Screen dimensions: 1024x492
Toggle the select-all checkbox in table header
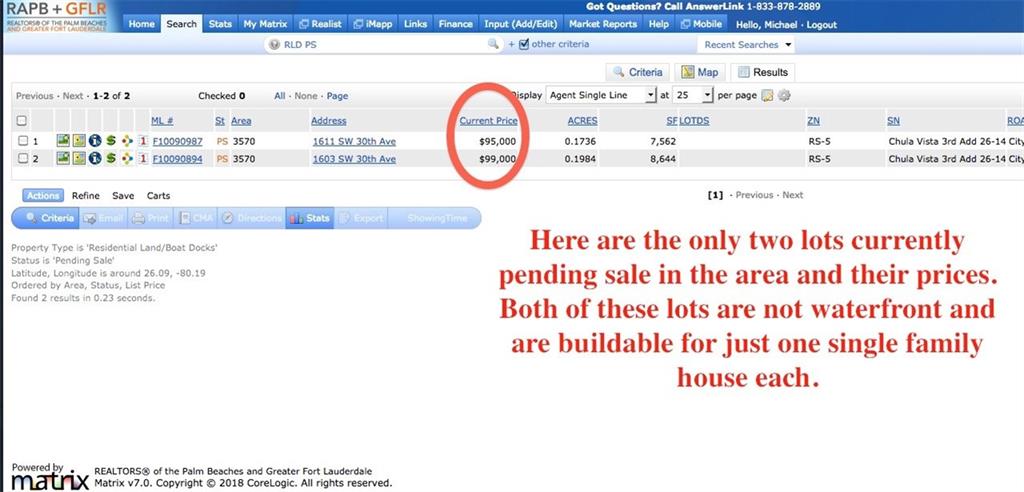pos(22,121)
